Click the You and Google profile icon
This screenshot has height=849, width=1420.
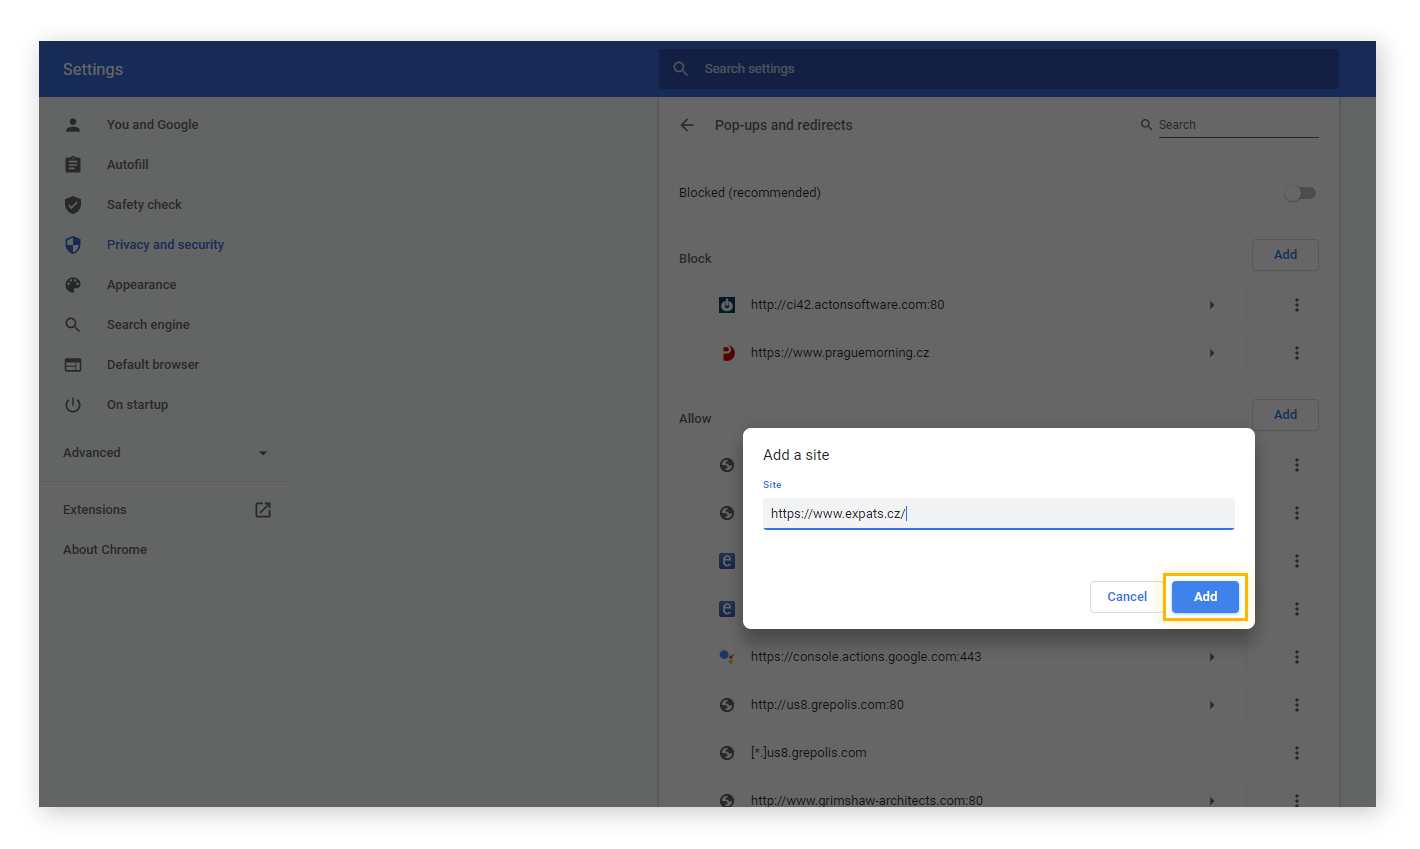73,124
